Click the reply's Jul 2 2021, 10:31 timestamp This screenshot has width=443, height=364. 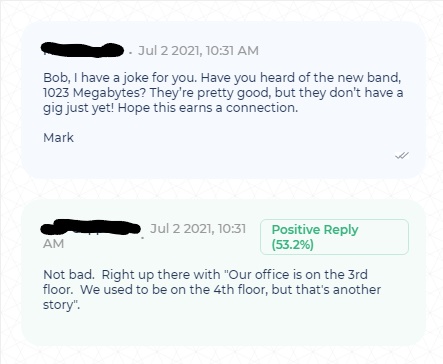[x=198, y=229]
